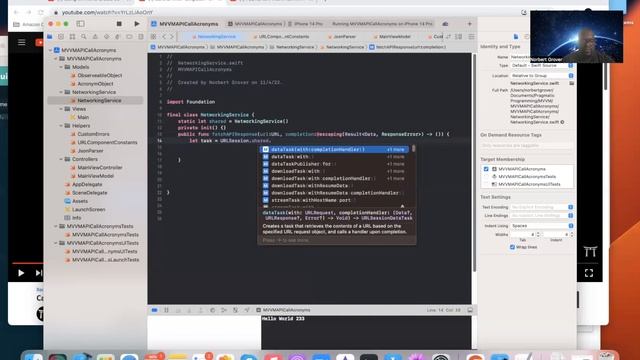Select downloadTask(with:completionHandler:) completion

point(335,179)
